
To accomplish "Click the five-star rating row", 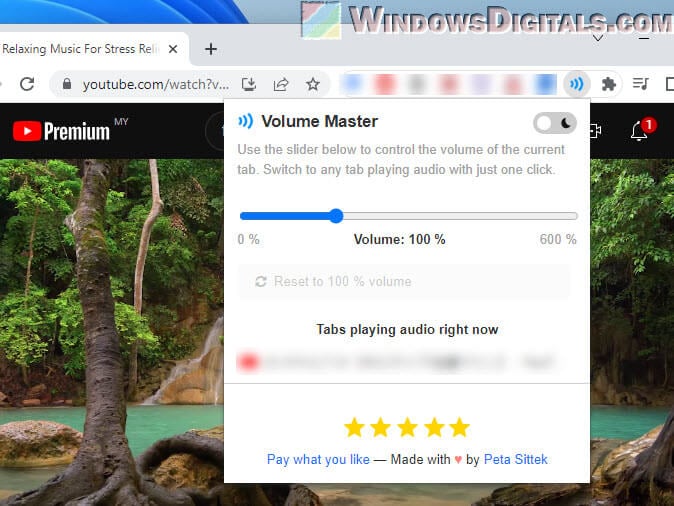I will [x=407, y=427].
